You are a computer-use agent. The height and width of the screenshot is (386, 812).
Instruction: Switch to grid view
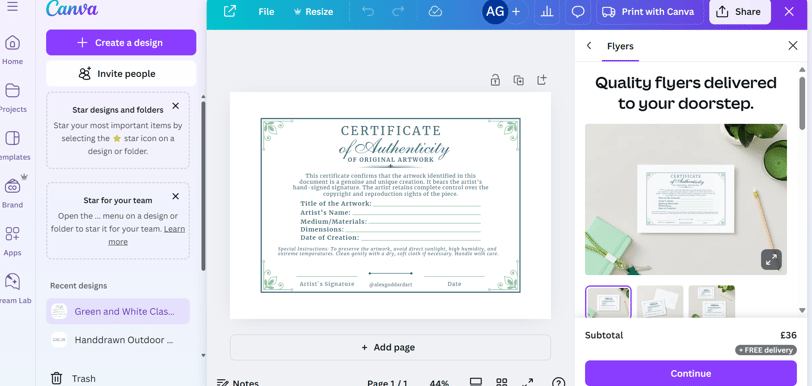tap(501, 382)
